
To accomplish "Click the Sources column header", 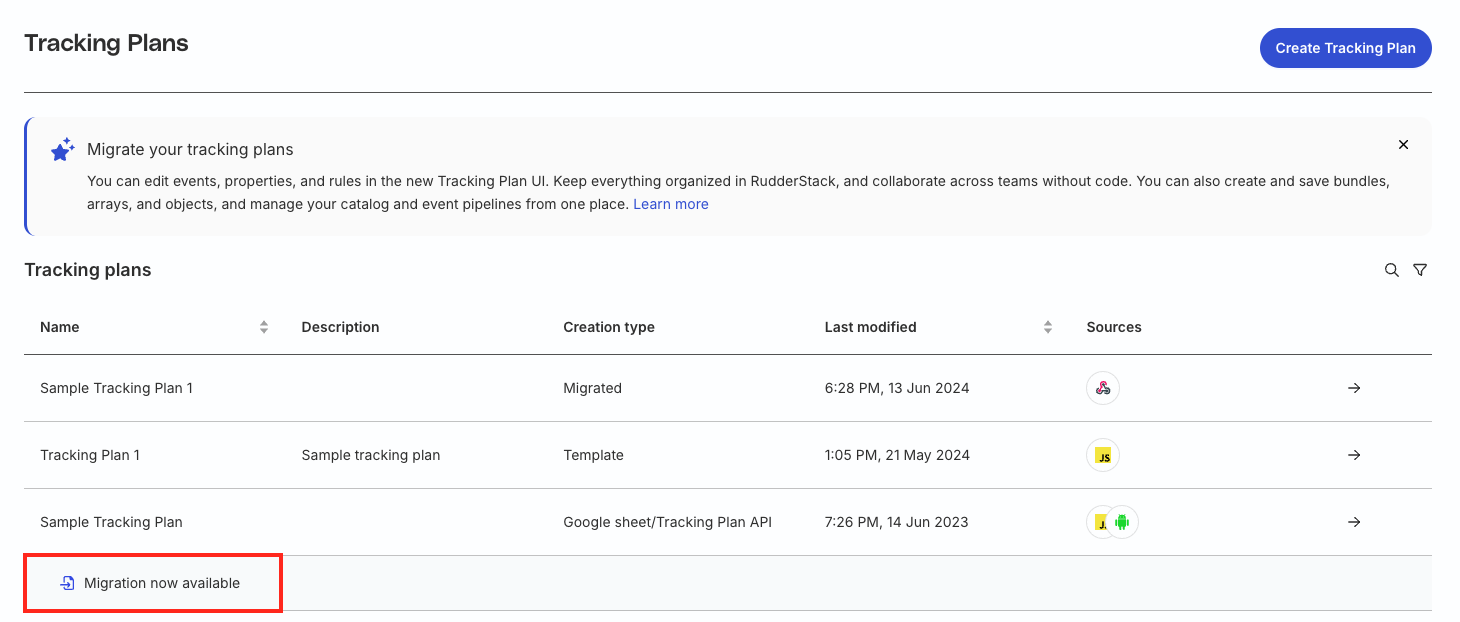I will (1114, 327).
